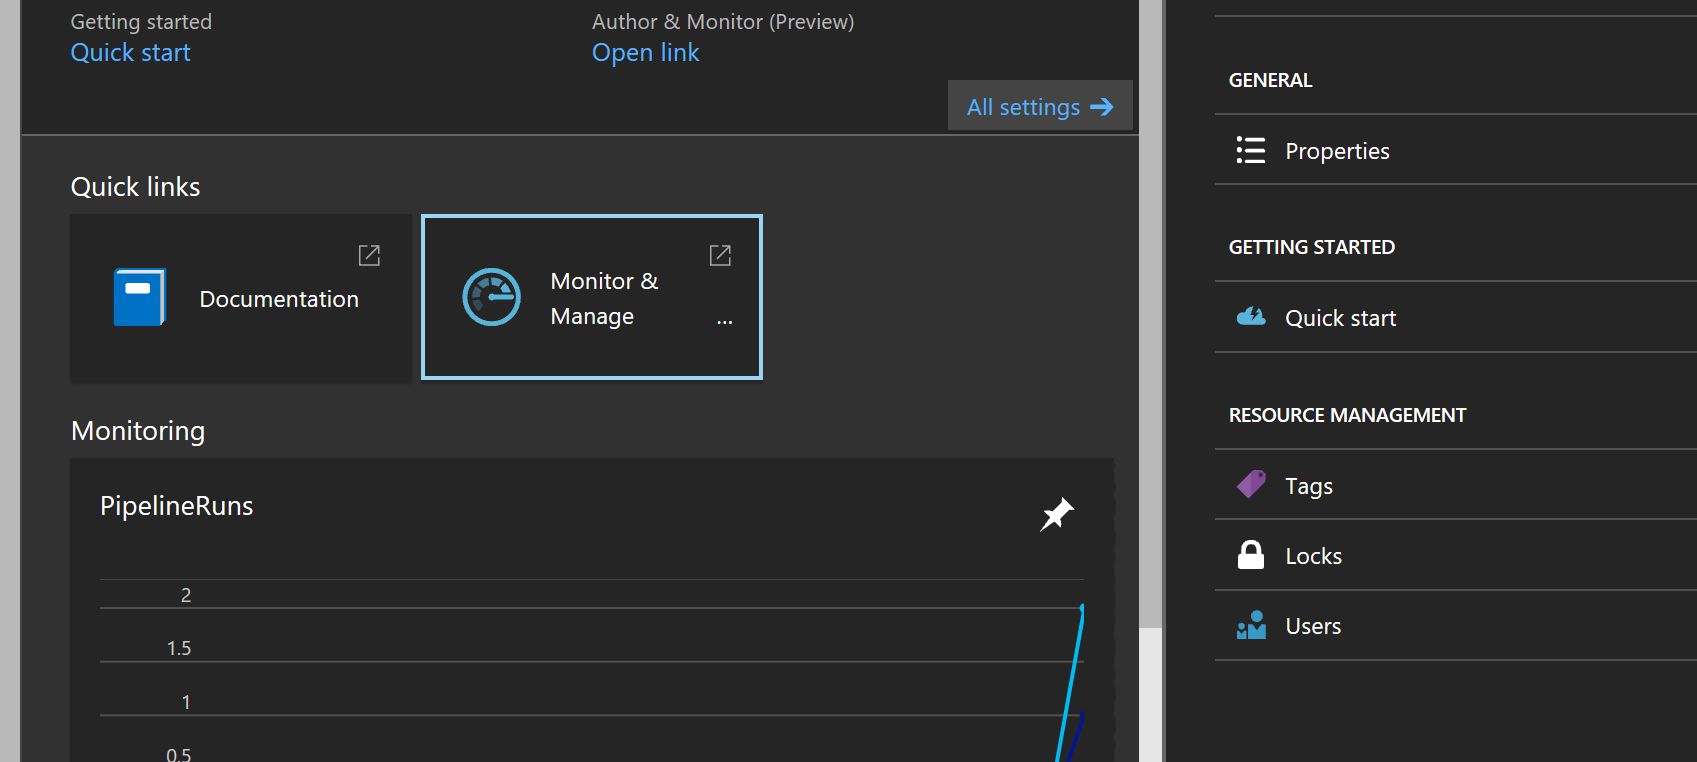Open the ellipsis menu on Monitor & Manage tile
Image resolution: width=1697 pixels, height=762 pixels.
pyautogui.click(x=725, y=322)
